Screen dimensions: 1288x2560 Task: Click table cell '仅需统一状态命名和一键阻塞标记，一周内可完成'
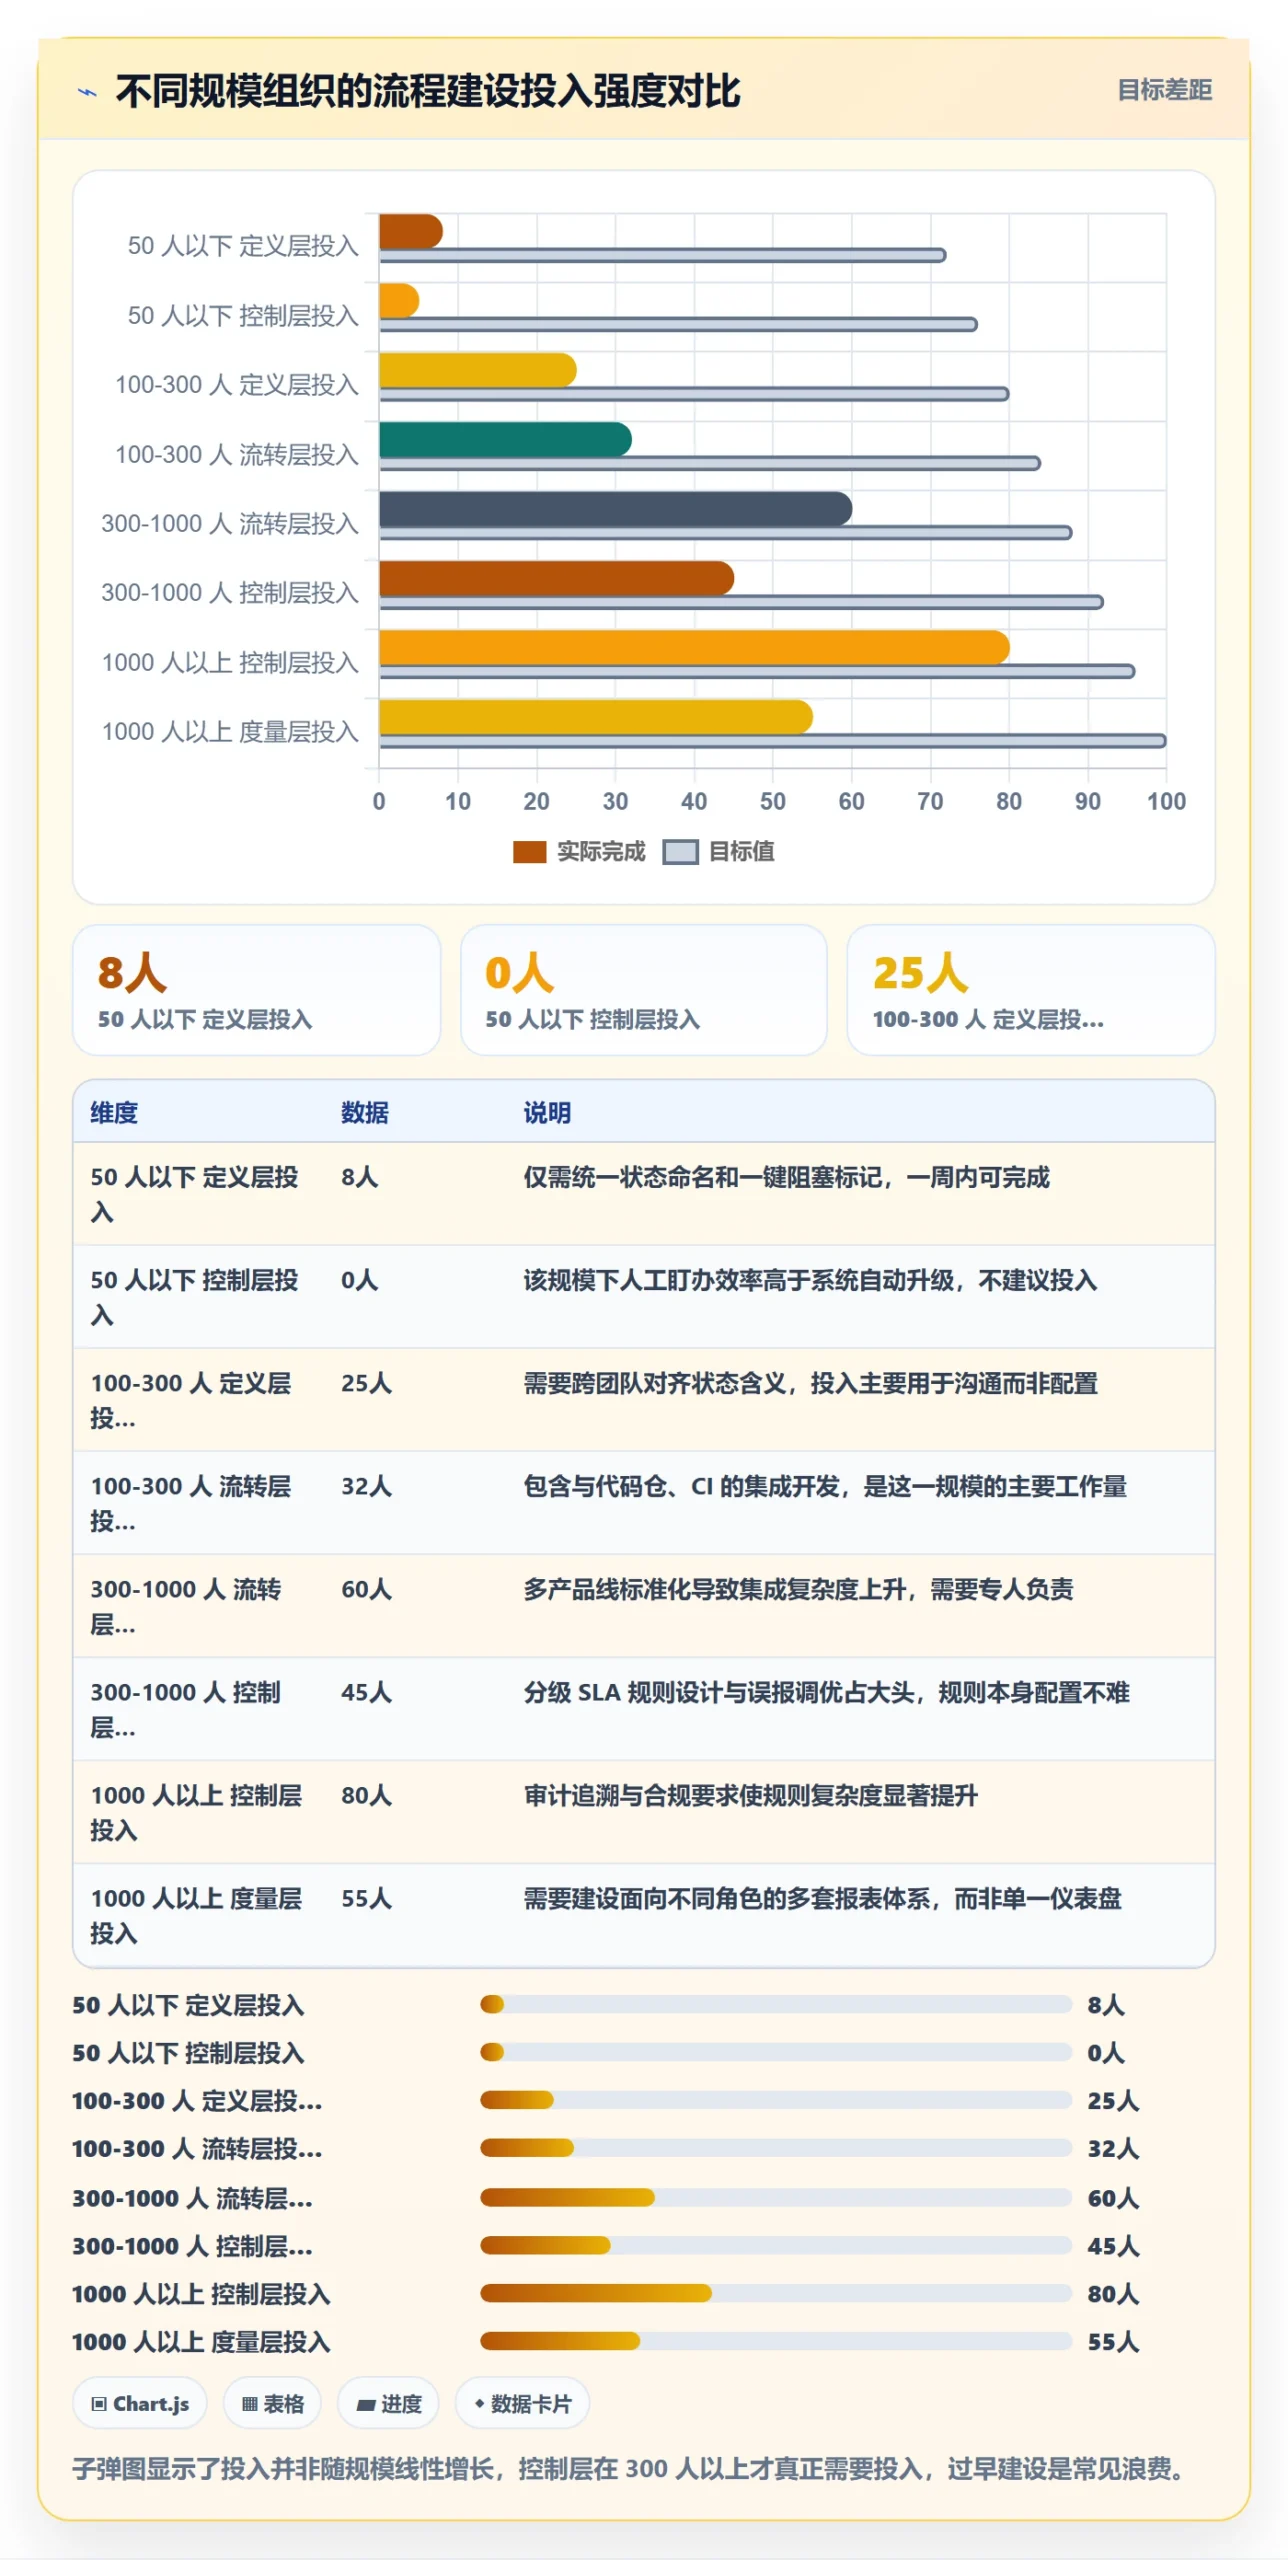[786, 1177]
